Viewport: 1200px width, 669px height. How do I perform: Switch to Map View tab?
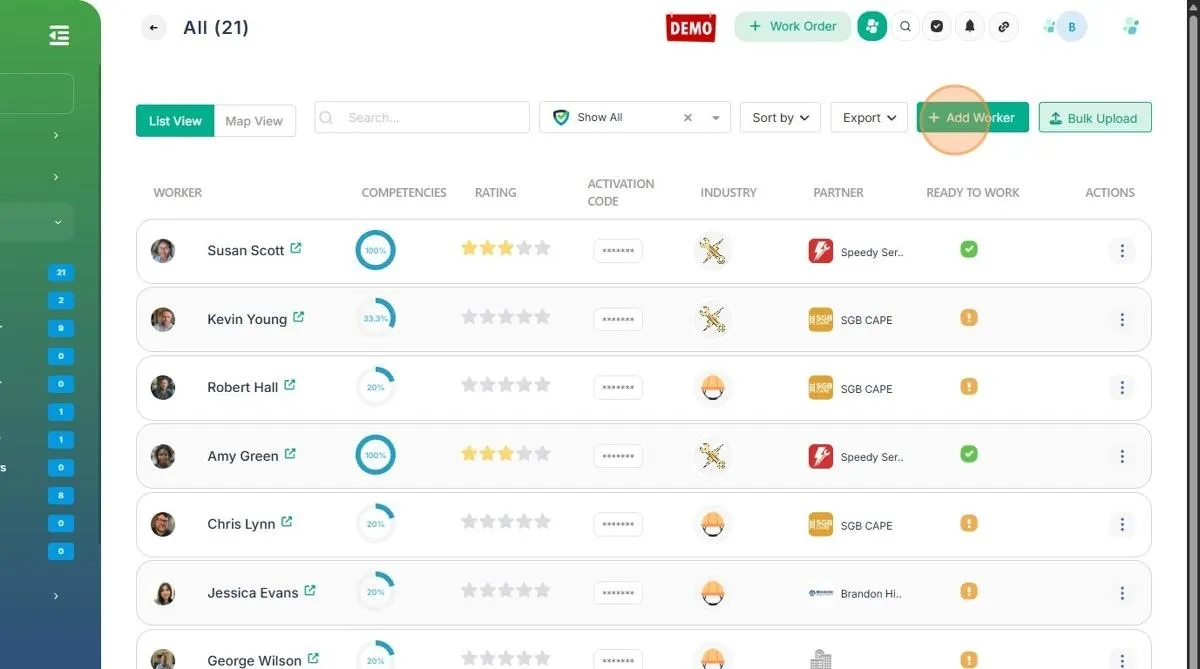pos(254,121)
